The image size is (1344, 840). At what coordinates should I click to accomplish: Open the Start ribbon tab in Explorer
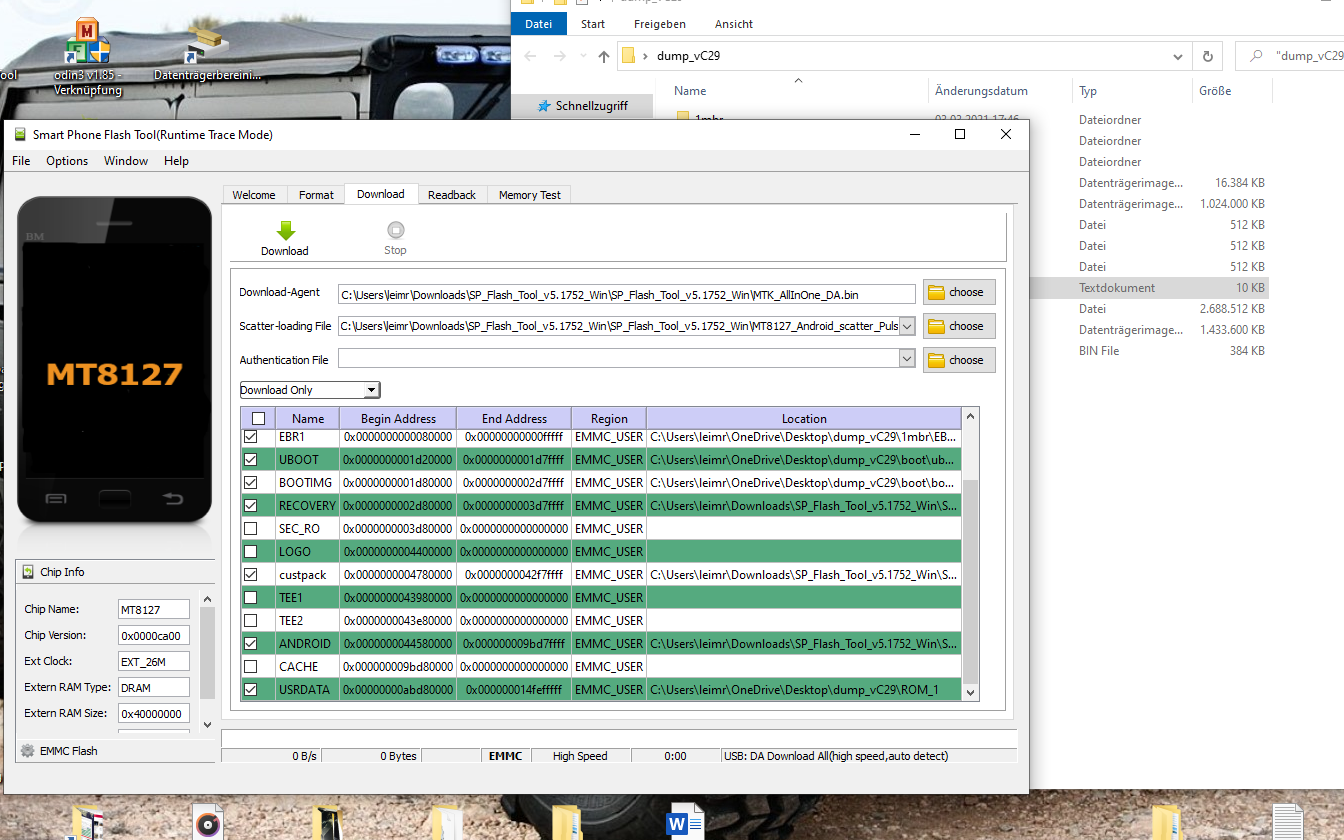coord(593,24)
